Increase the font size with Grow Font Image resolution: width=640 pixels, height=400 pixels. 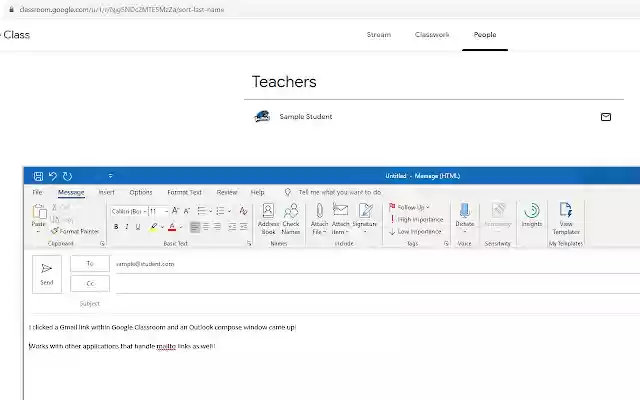[x=176, y=211]
